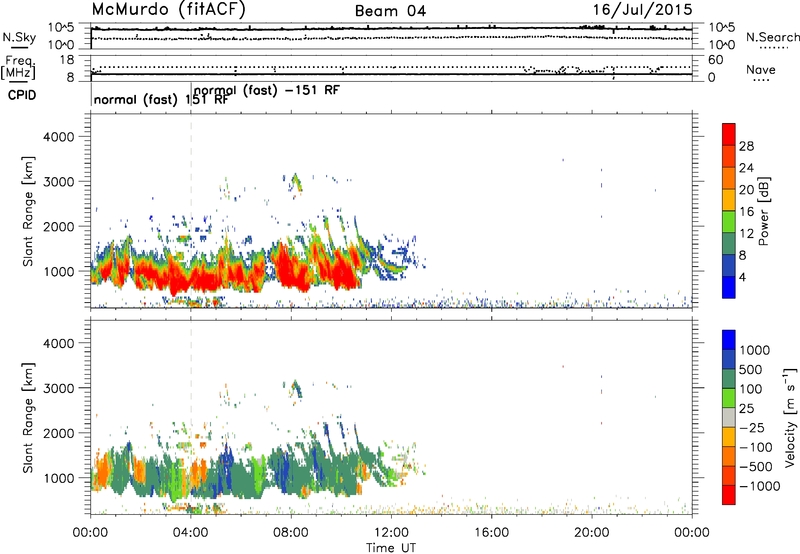Click the '12:00' time axis tick label
The width and height of the screenshot is (800, 554).
click(x=391, y=533)
